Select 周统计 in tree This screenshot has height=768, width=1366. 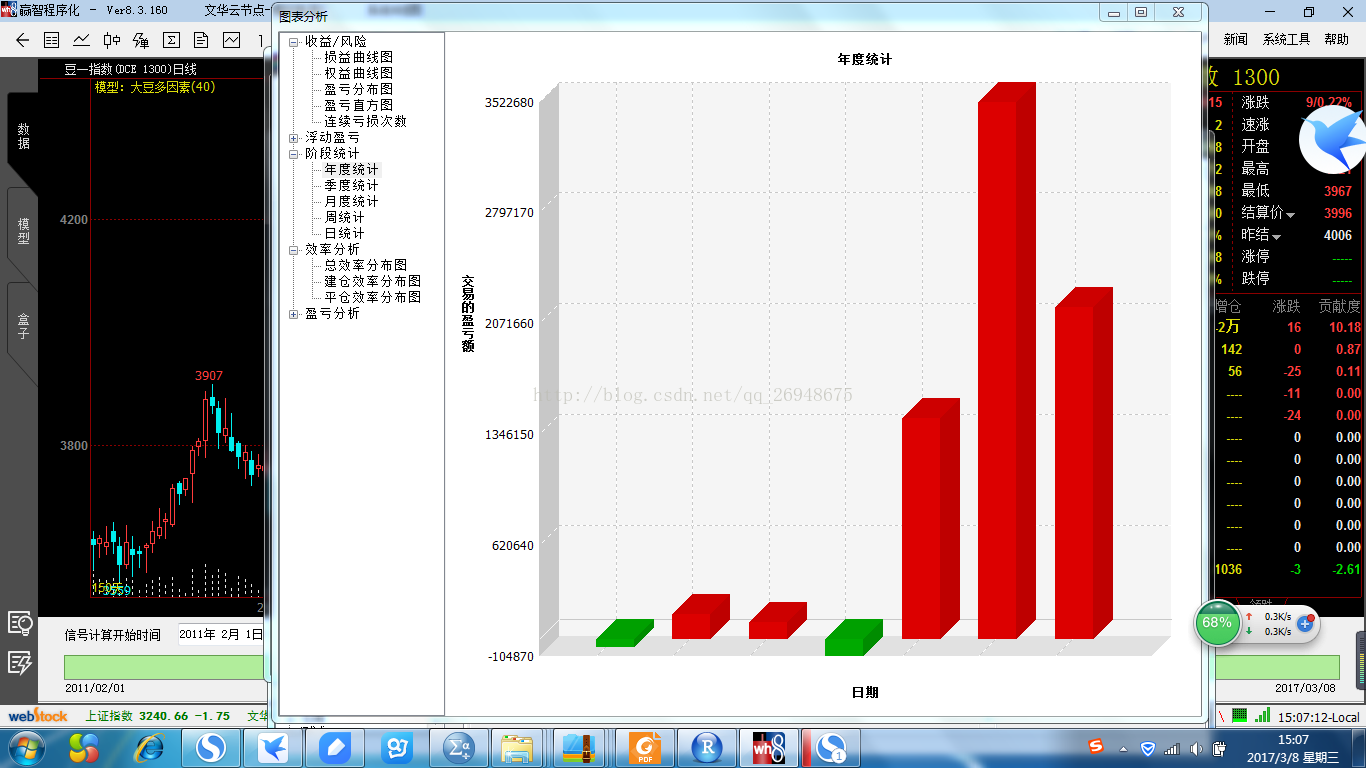(x=344, y=217)
